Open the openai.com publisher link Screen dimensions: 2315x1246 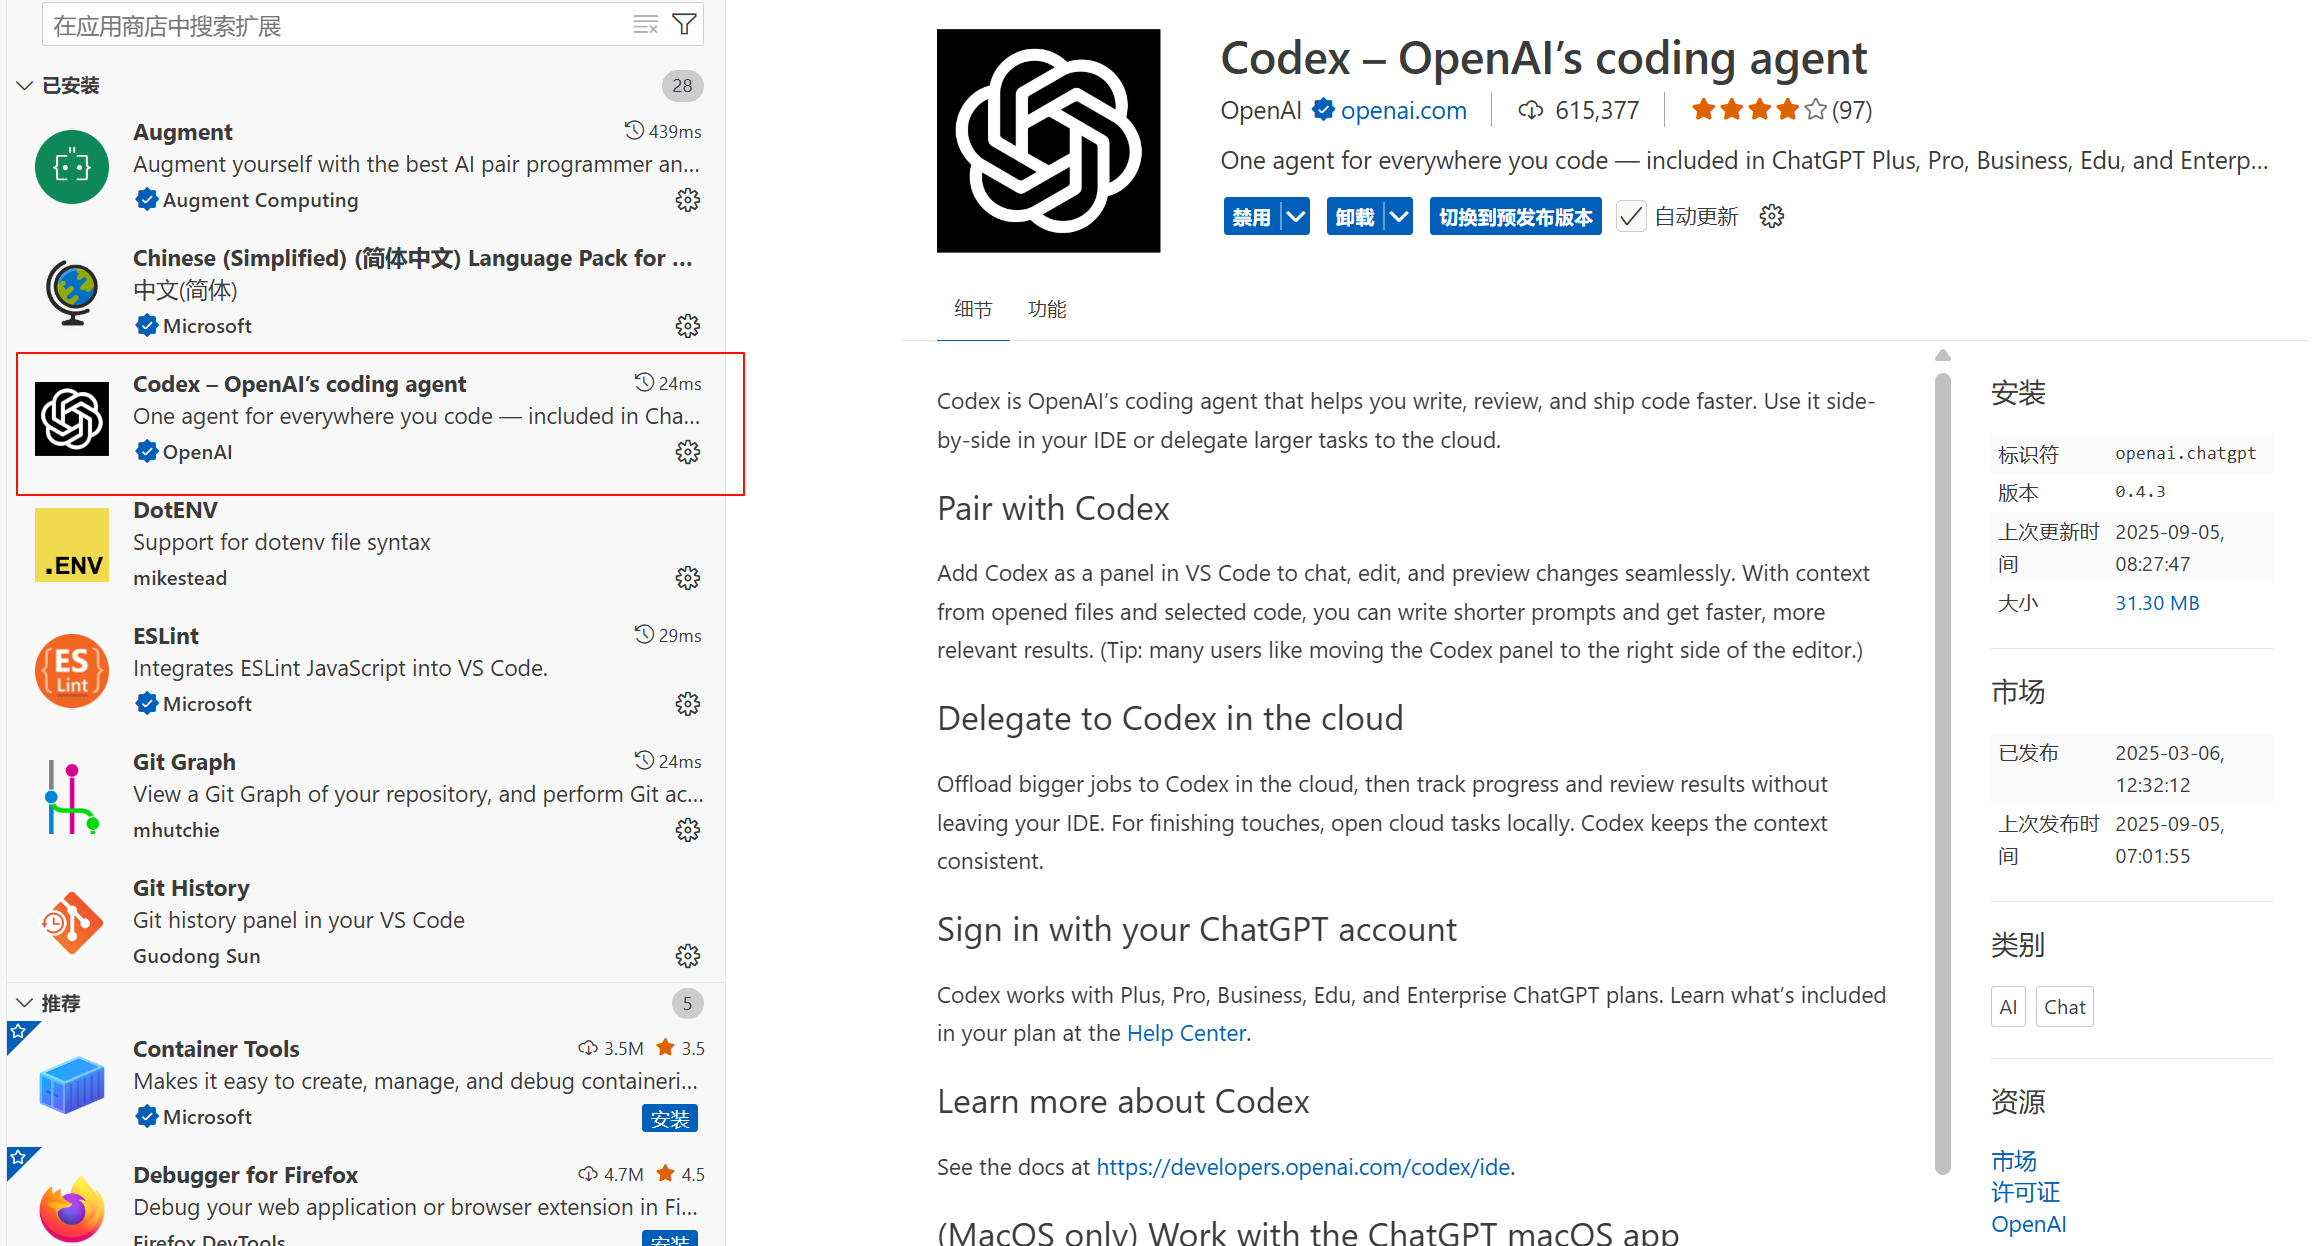pyautogui.click(x=1404, y=110)
